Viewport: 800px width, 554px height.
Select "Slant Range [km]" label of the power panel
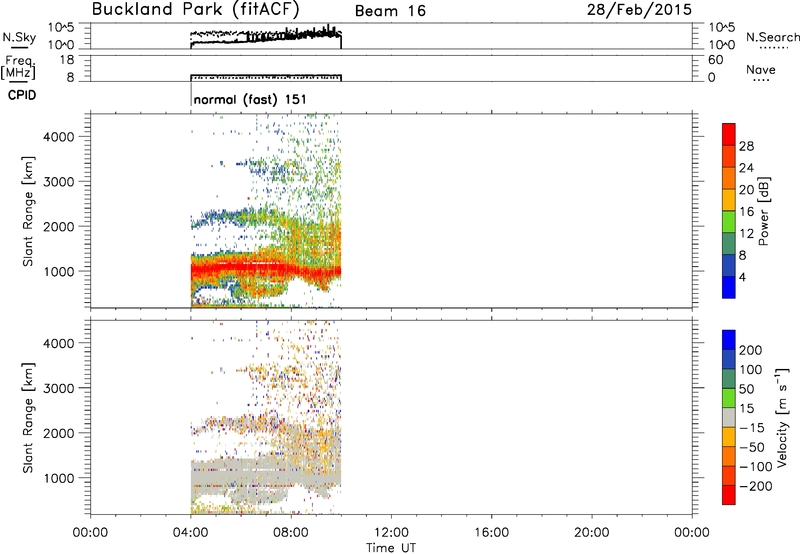coord(28,211)
